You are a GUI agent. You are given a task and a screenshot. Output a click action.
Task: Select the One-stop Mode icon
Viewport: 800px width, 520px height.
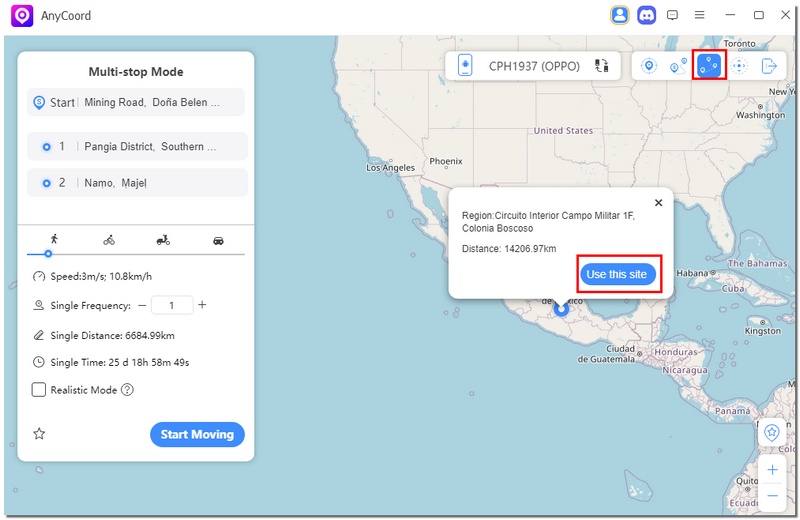pyautogui.click(x=679, y=66)
